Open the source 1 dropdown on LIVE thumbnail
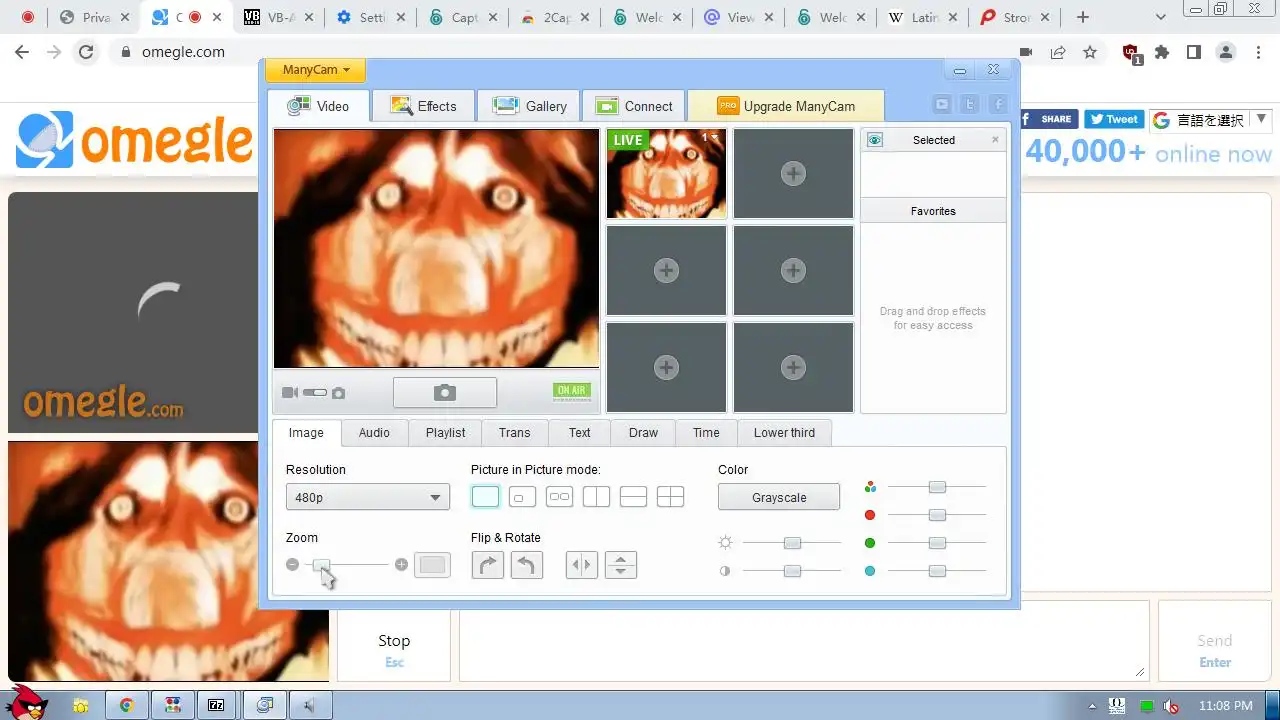1280x720 pixels. (x=710, y=138)
